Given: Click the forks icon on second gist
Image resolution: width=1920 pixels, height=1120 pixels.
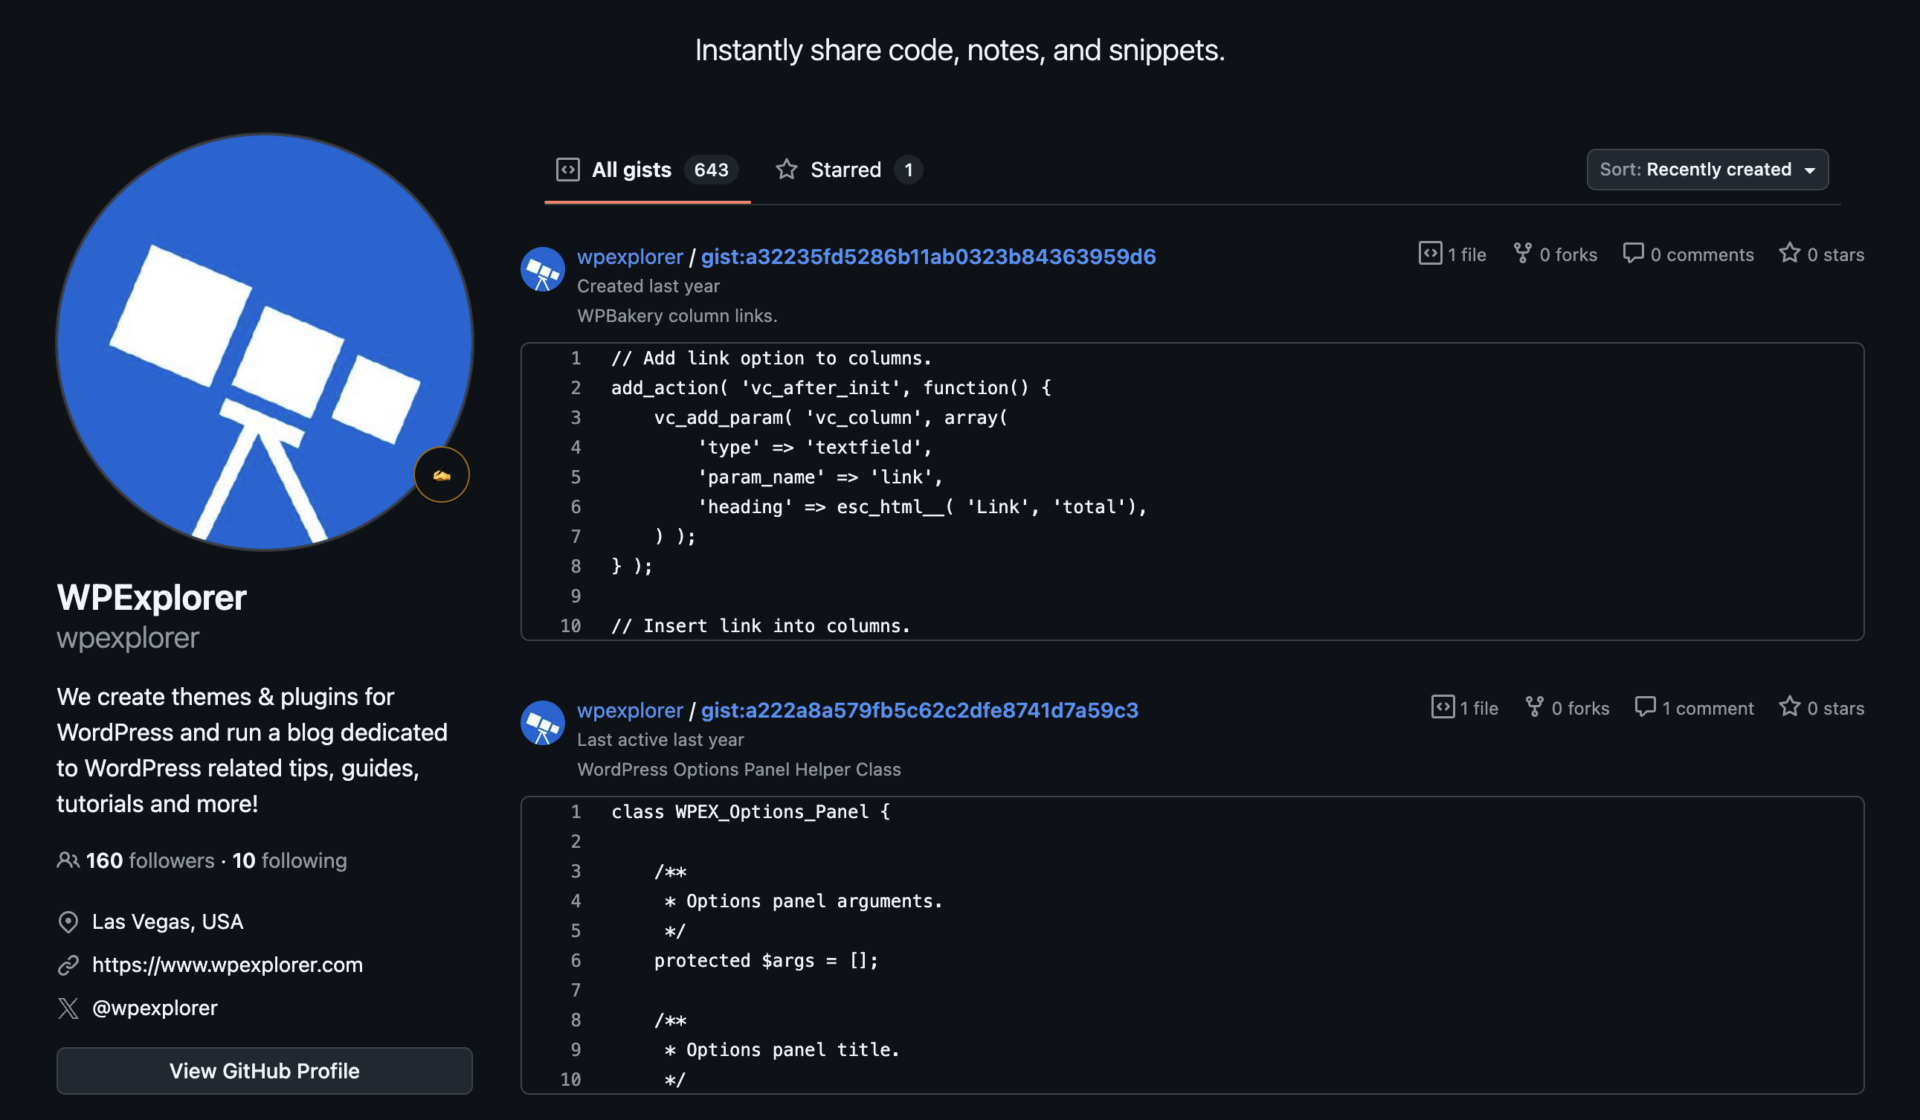Looking at the screenshot, I should 1534,708.
